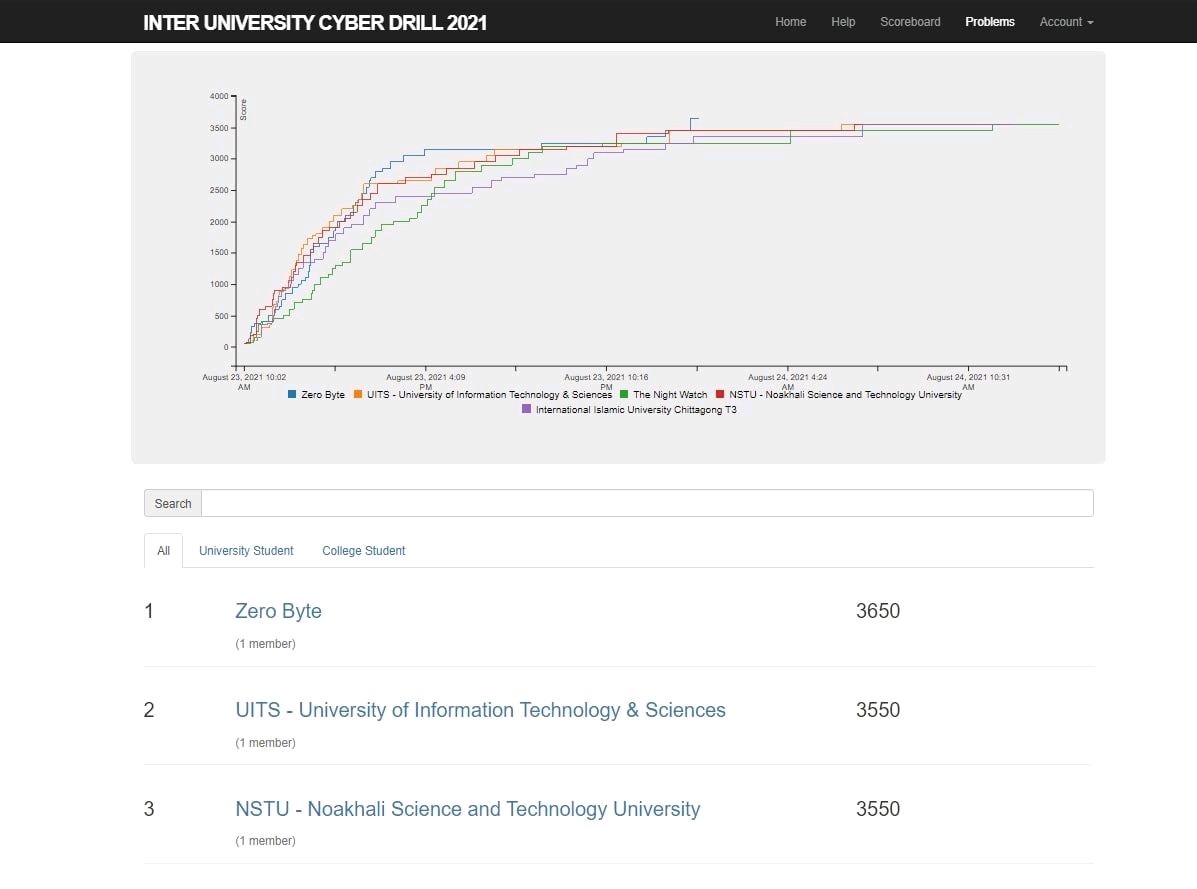The width and height of the screenshot is (1197, 889).
Task: Click inside the Search input field
Action: coord(647,503)
